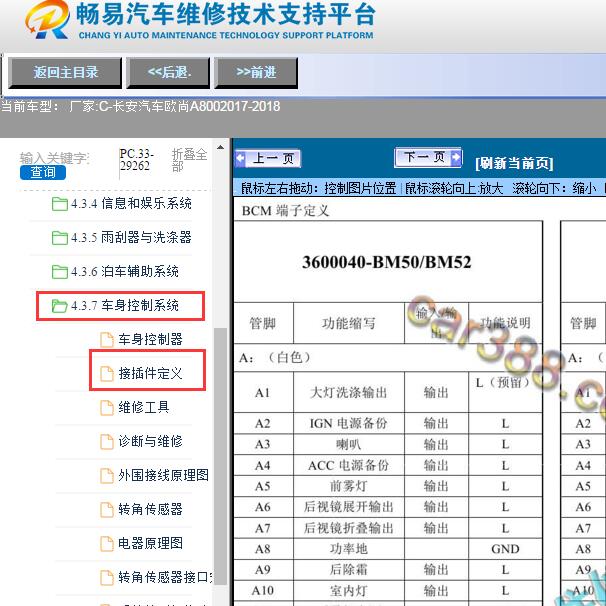Click cell 功率地 in row A8
The image size is (606, 606).
coord(349,549)
